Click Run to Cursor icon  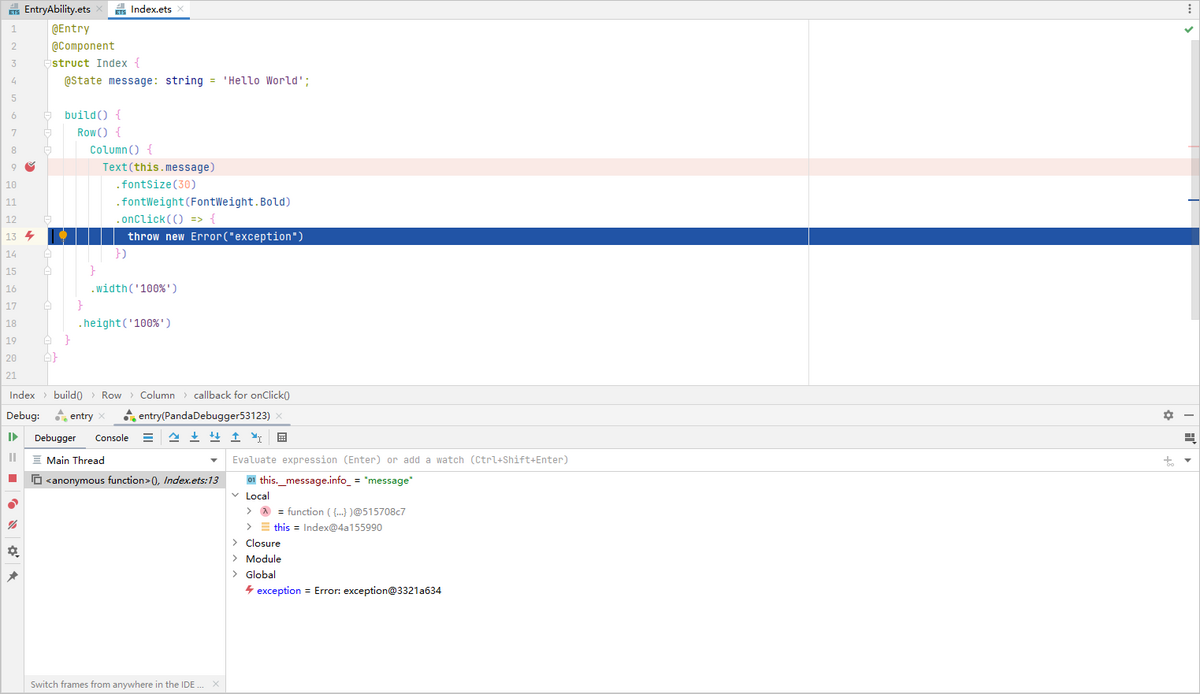(x=256, y=437)
